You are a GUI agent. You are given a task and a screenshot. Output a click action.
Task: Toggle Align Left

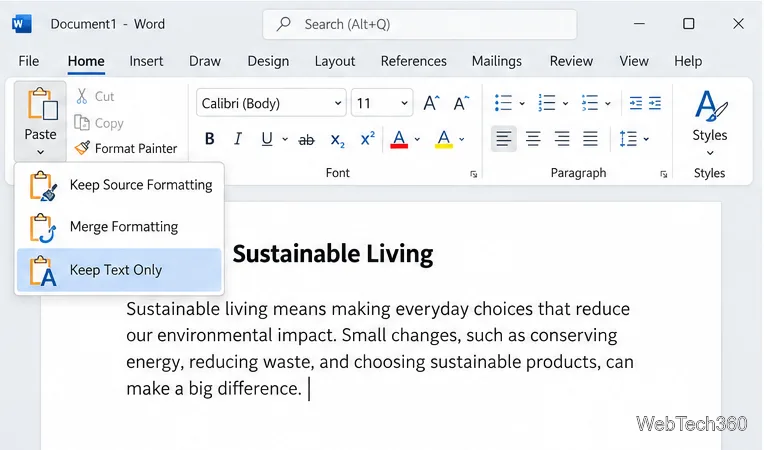click(504, 139)
